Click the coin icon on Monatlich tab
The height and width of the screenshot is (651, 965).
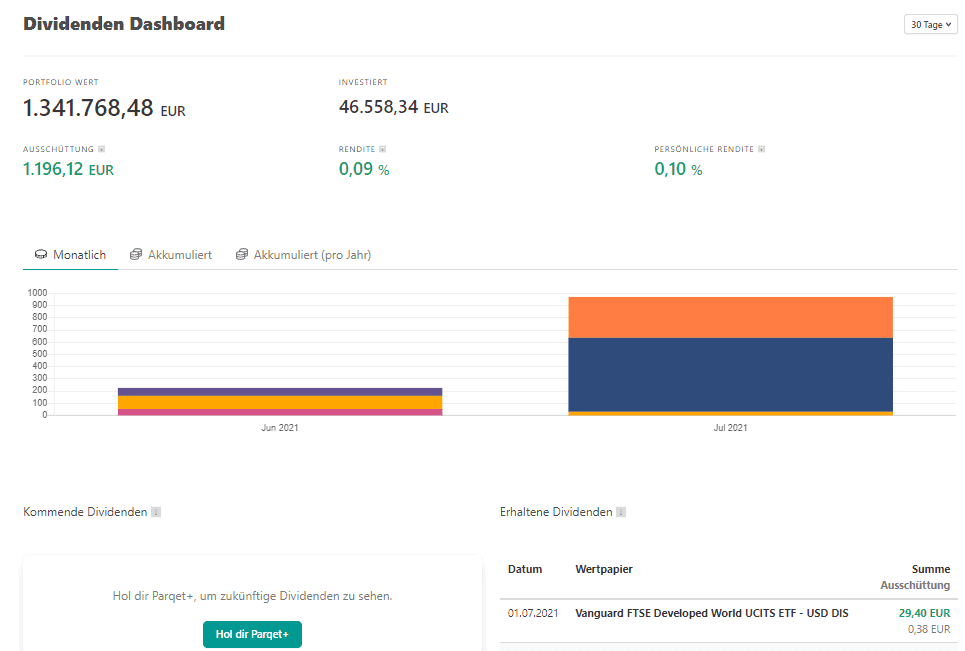[41, 255]
